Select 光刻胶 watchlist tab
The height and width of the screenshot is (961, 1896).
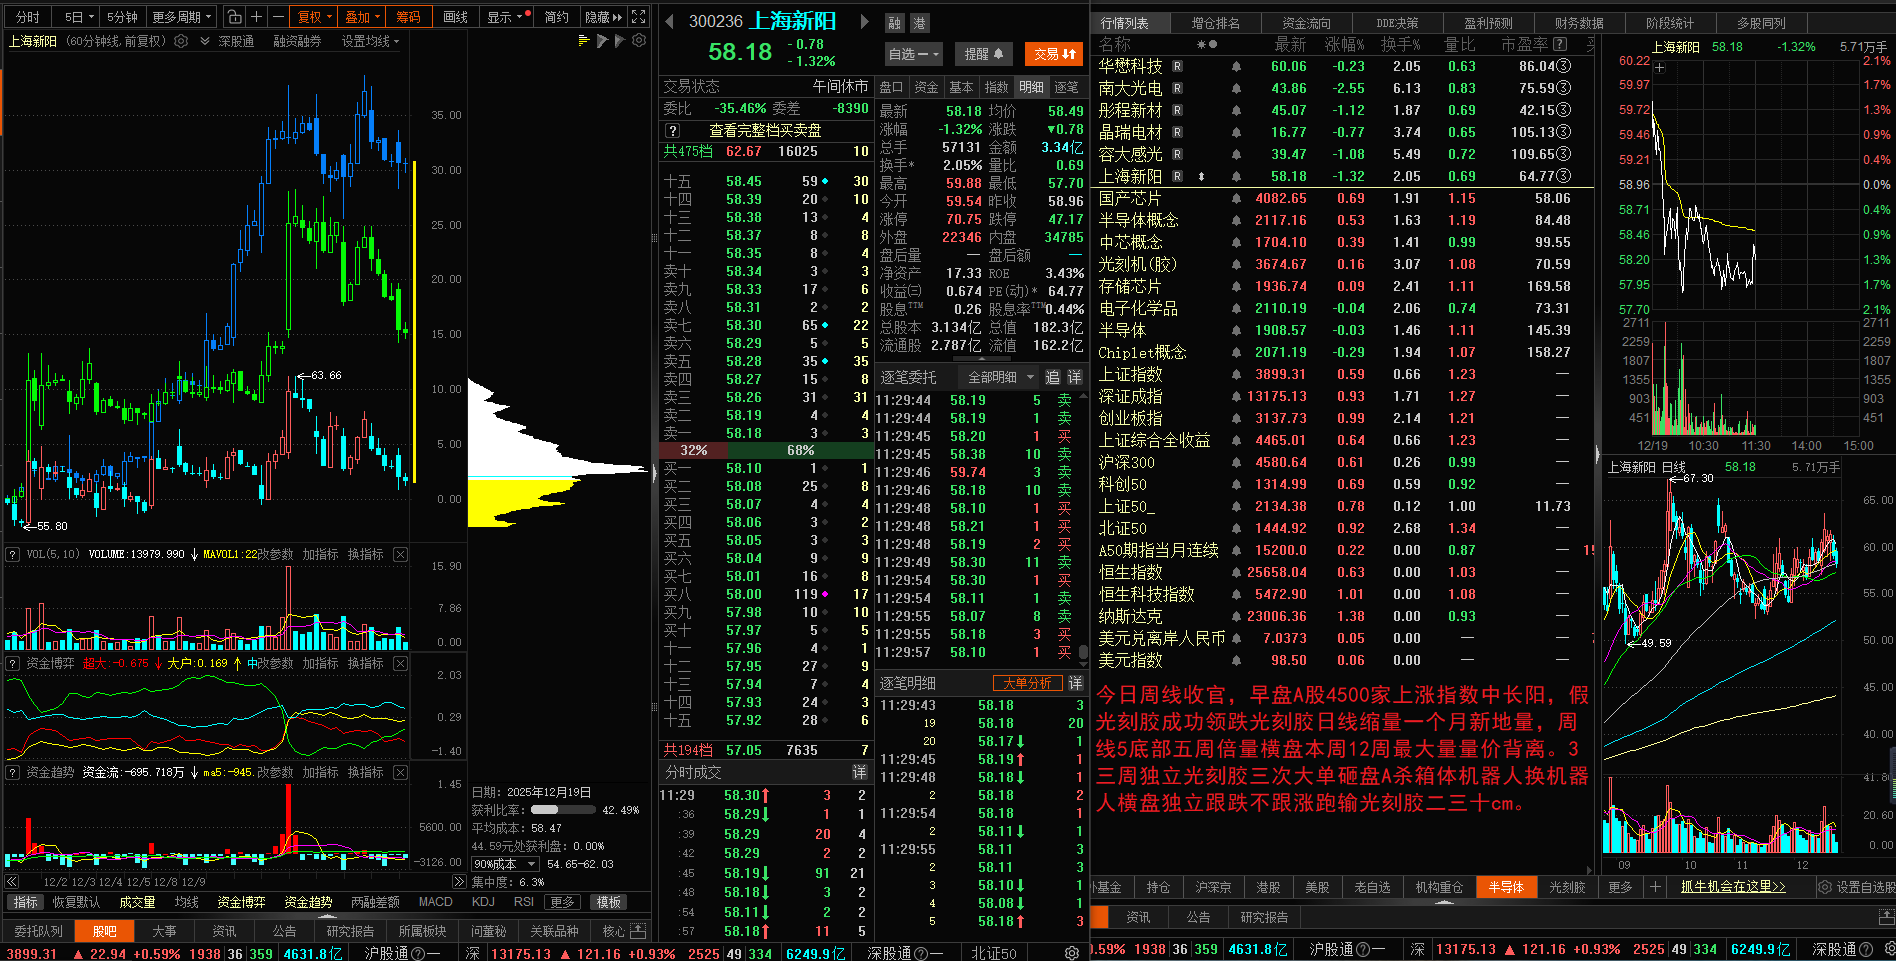point(1567,887)
